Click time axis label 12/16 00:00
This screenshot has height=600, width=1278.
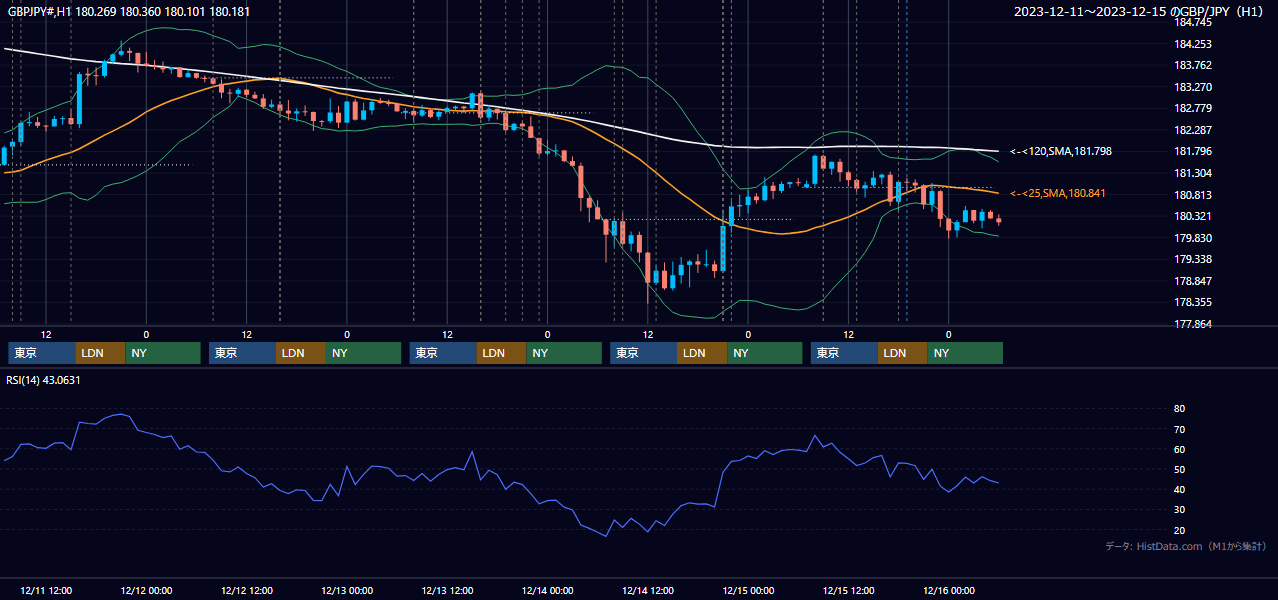point(948,590)
